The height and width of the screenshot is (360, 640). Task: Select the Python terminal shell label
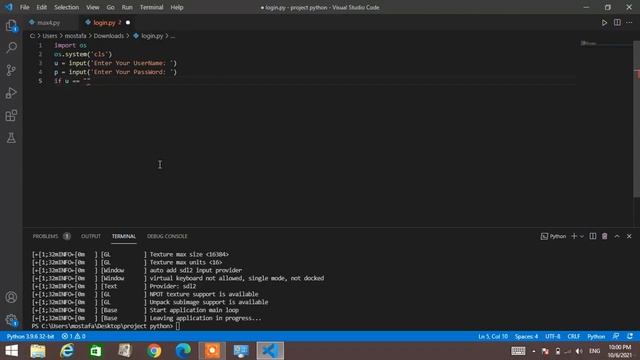553,236
